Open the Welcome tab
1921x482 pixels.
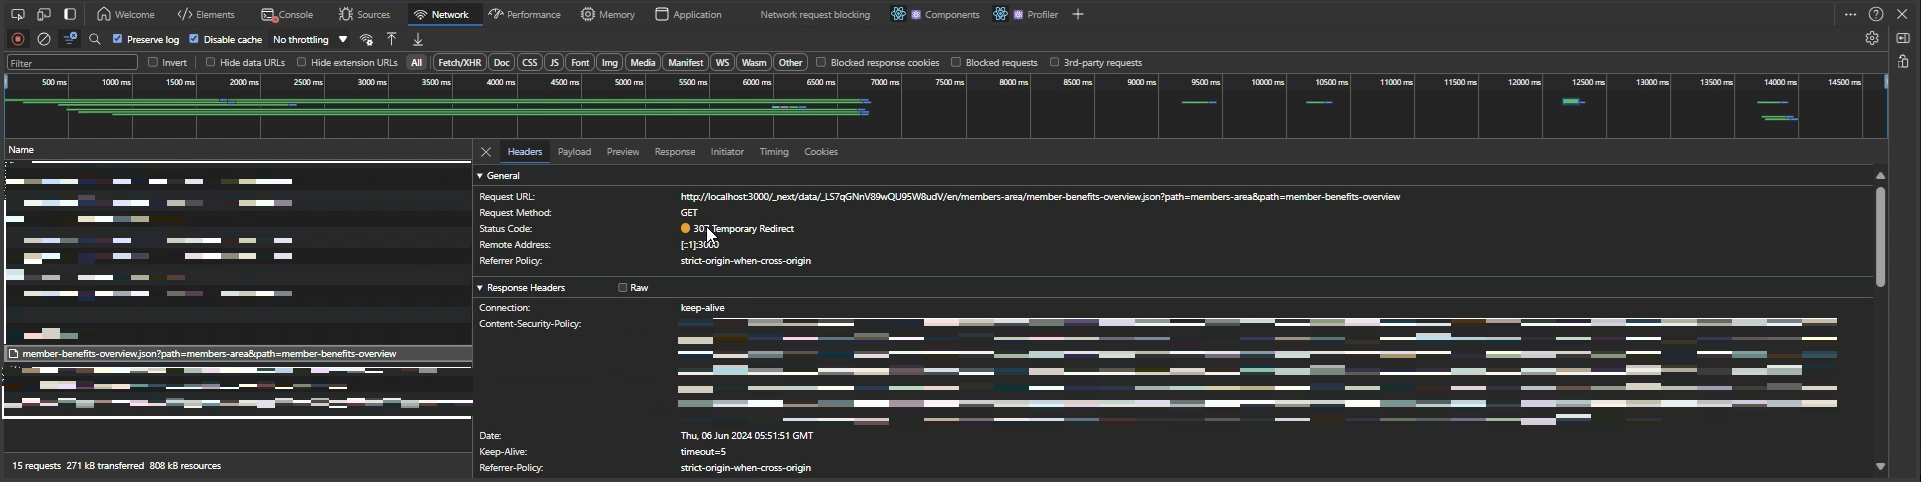tap(126, 14)
